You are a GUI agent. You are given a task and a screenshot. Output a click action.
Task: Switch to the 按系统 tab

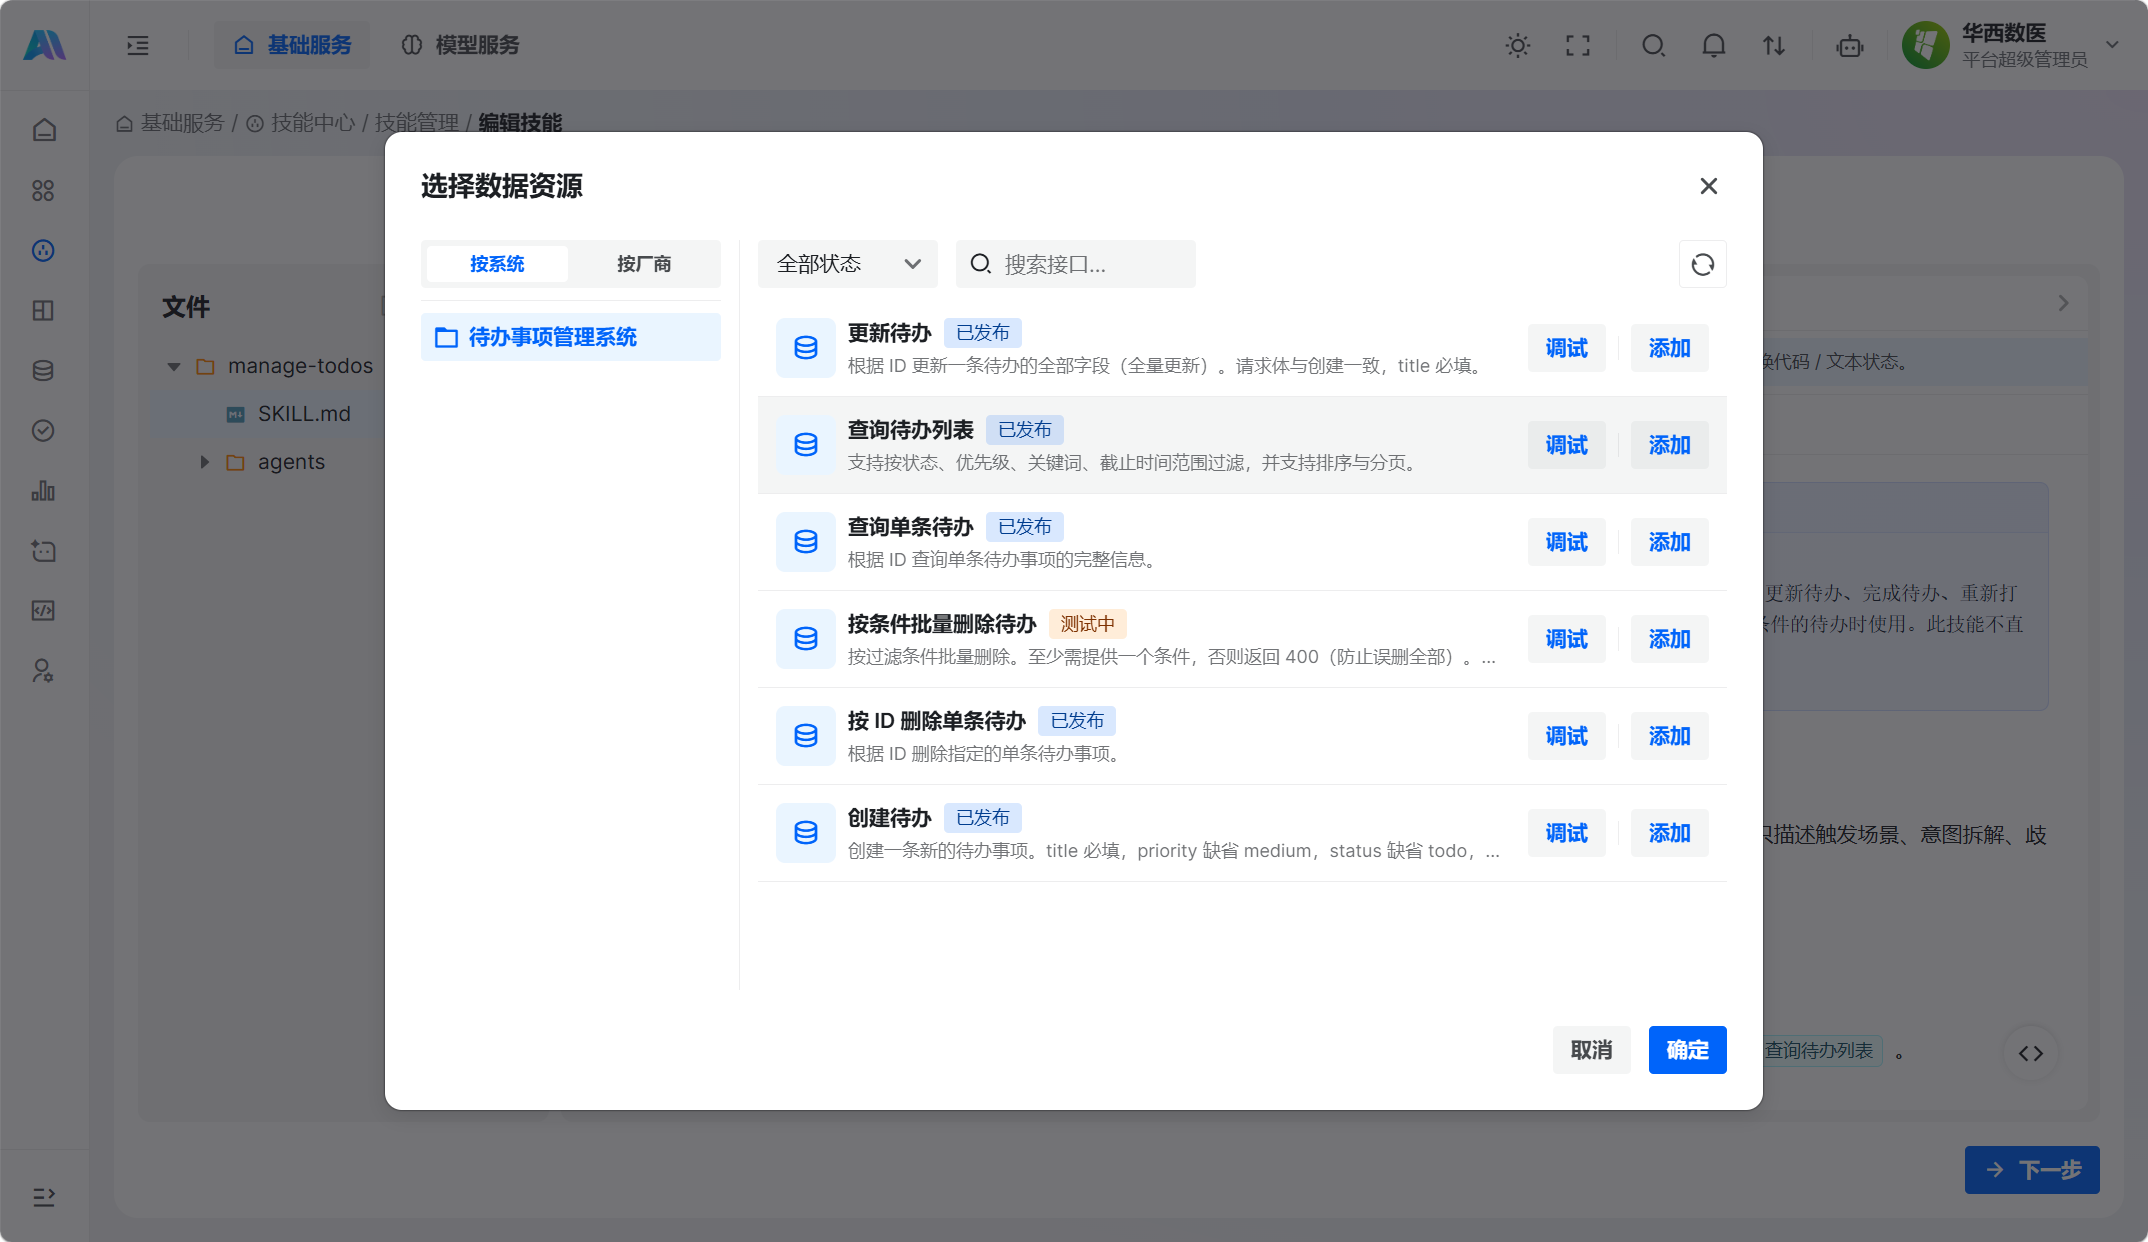(x=497, y=264)
